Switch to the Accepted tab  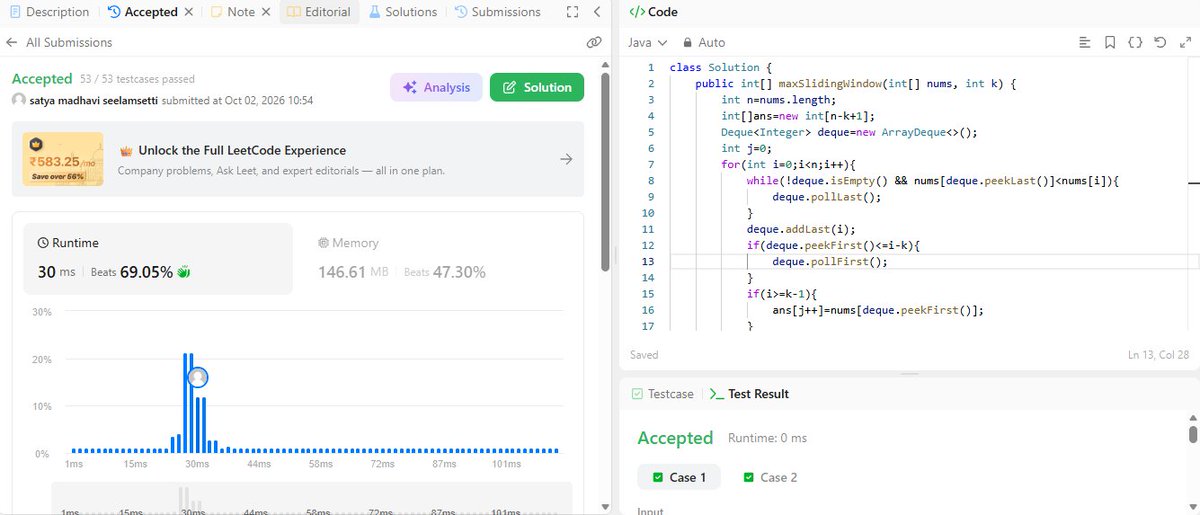coord(142,12)
